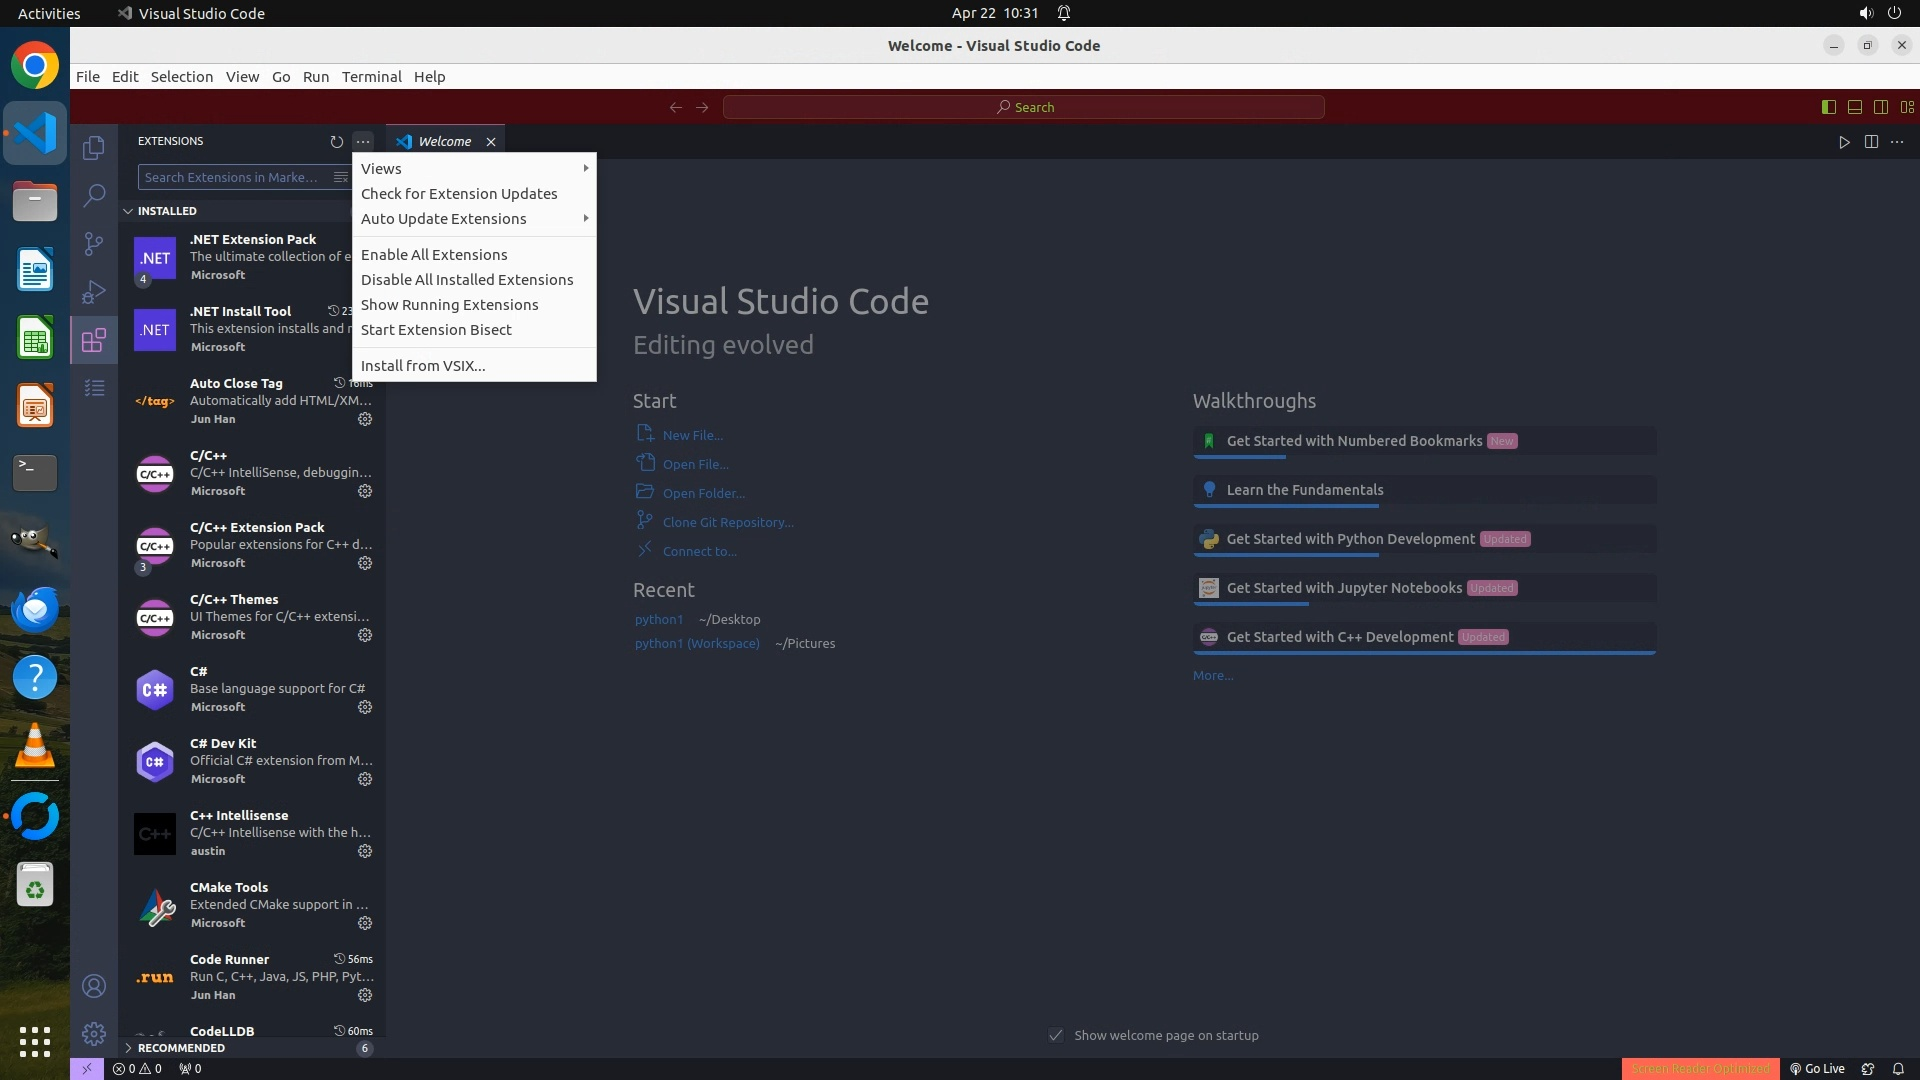Toggle the primary side bar layout button
Image resolution: width=1920 pixels, height=1080 pixels.
click(x=1828, y=107)
